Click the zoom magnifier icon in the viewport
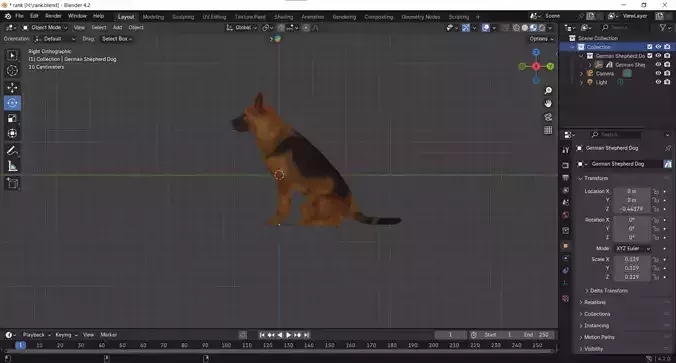 click(548, 91)
